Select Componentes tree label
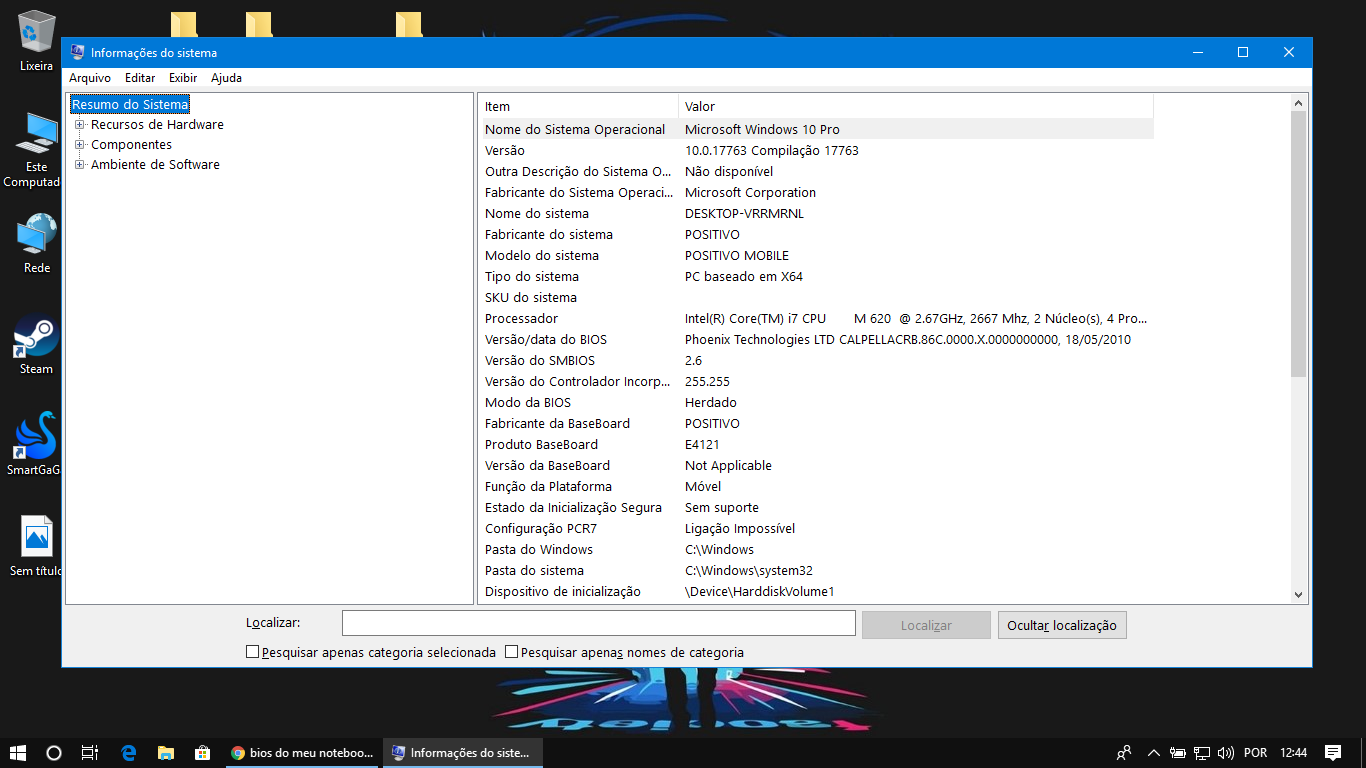 pyautogui.click(x=131, y=145)
